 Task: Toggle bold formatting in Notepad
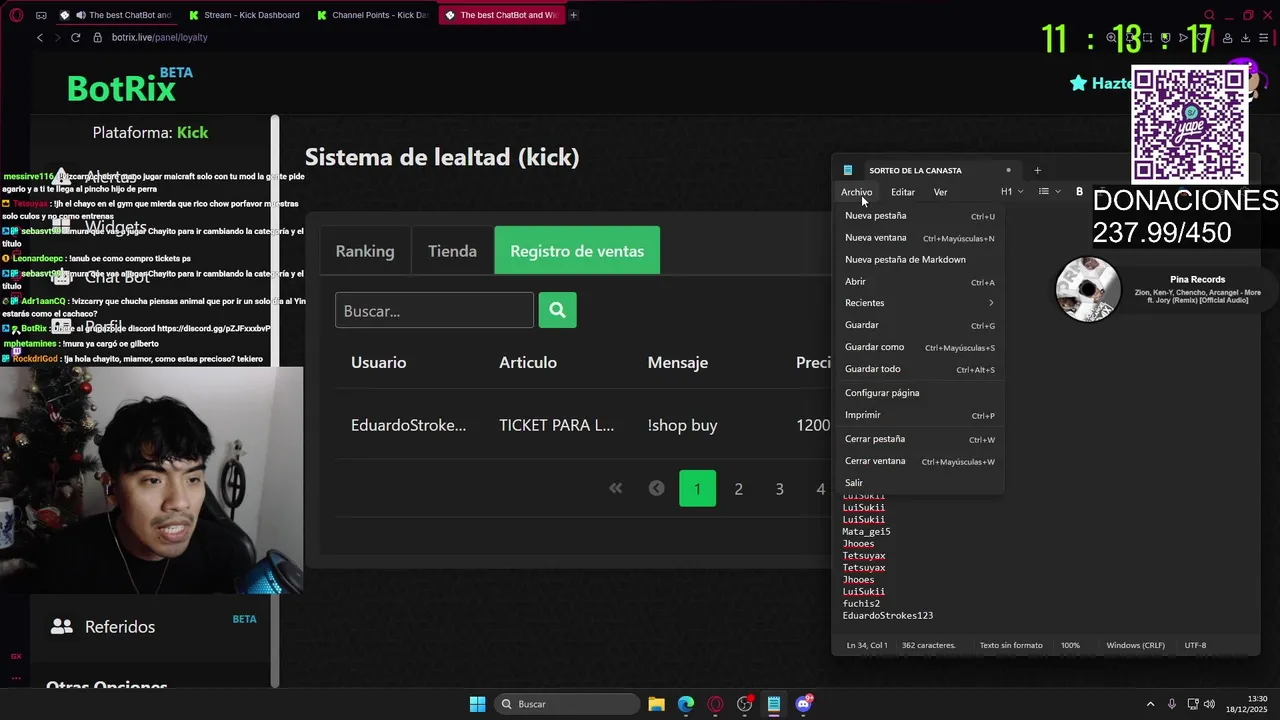1079,191
